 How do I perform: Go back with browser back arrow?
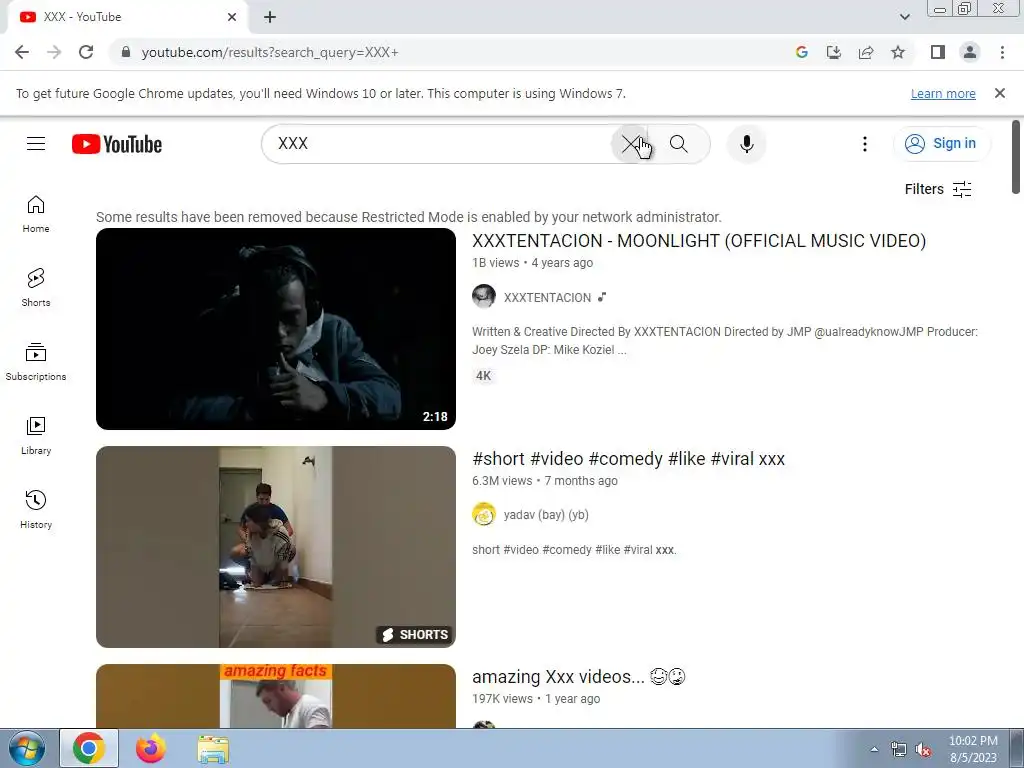click(x=22, y=52)
